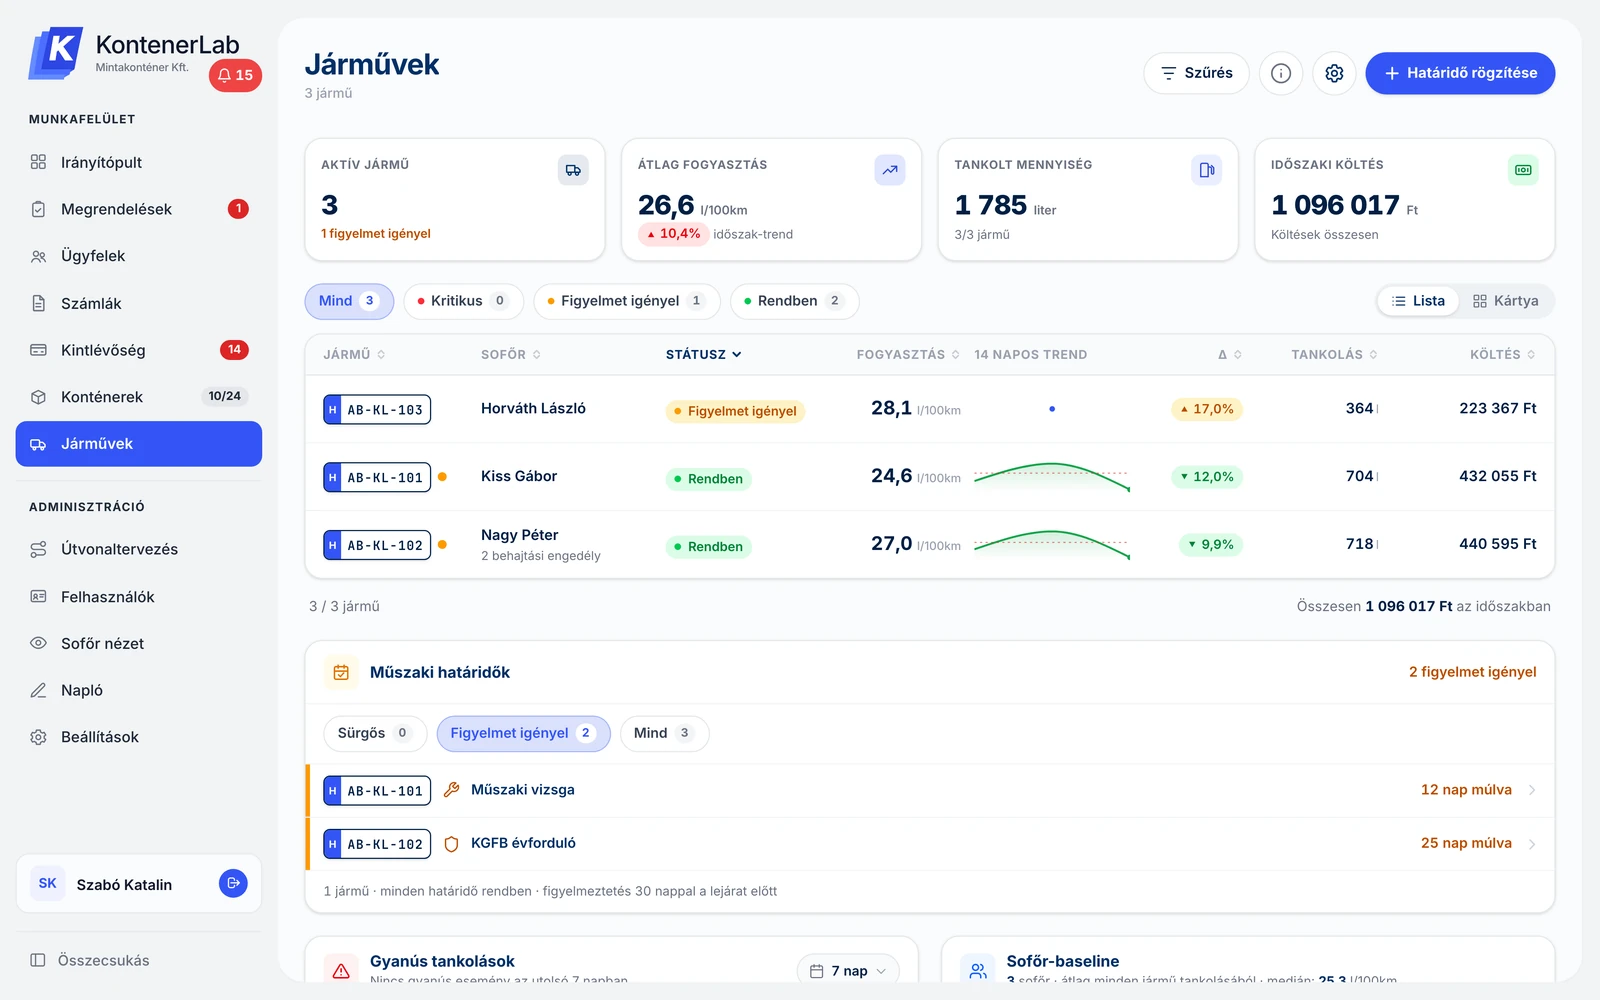Switch to Lista view
This screenshot has height=1000, width=1600.
pos(1419,301)
